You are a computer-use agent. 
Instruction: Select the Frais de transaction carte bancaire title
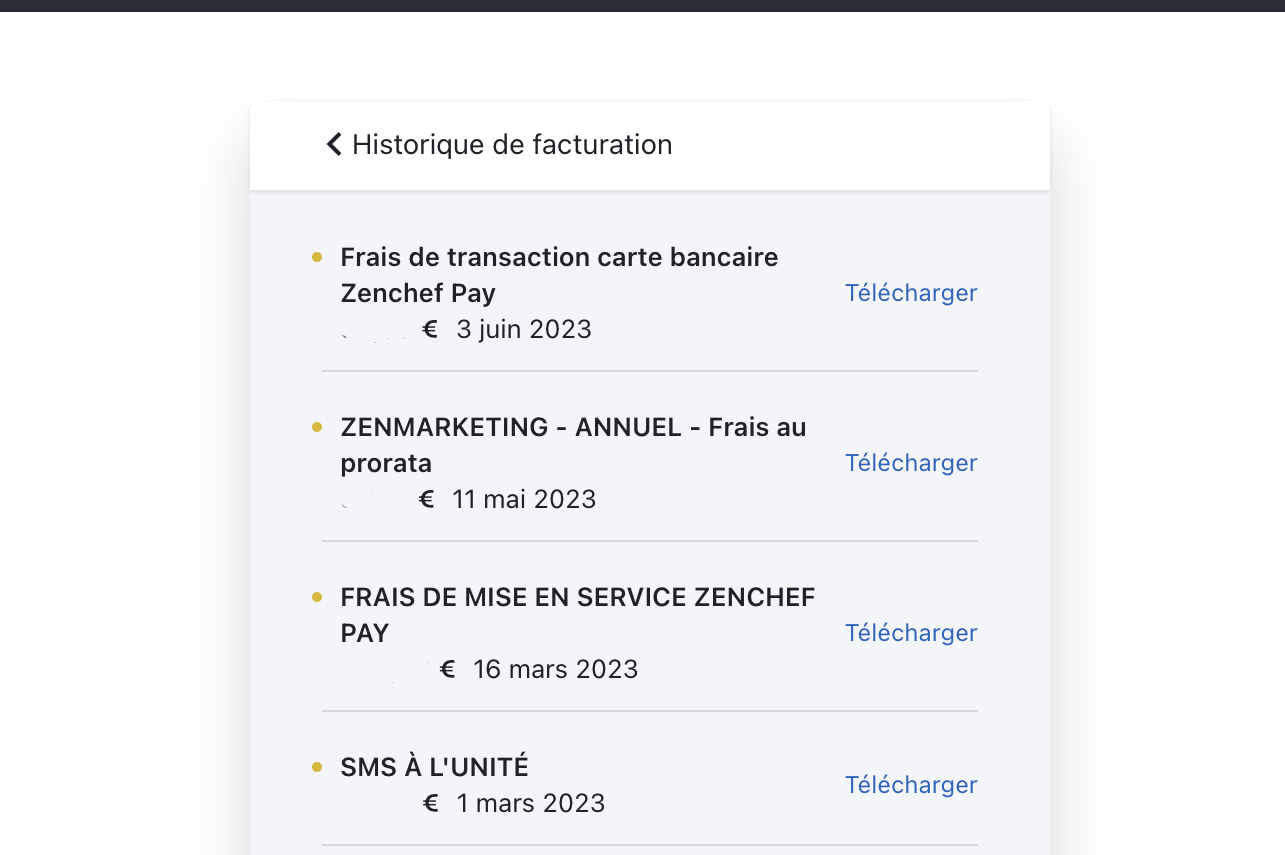(x=559, y=275)
